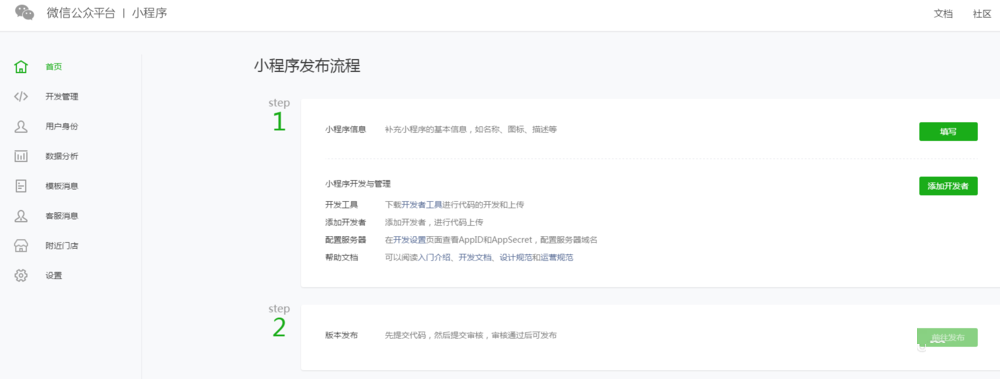Open the 运营规范 help link

click(556, 258)
